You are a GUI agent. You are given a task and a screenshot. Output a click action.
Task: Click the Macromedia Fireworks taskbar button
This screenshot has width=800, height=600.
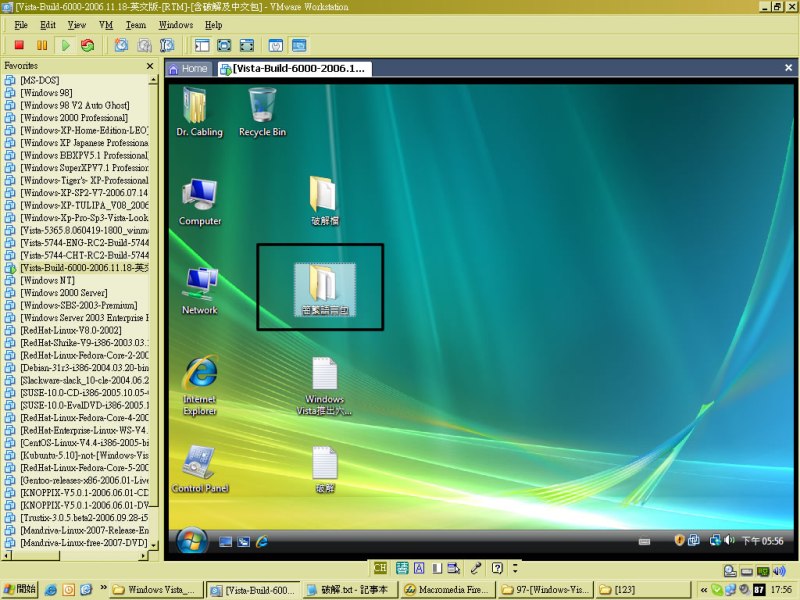coord(448,590)
